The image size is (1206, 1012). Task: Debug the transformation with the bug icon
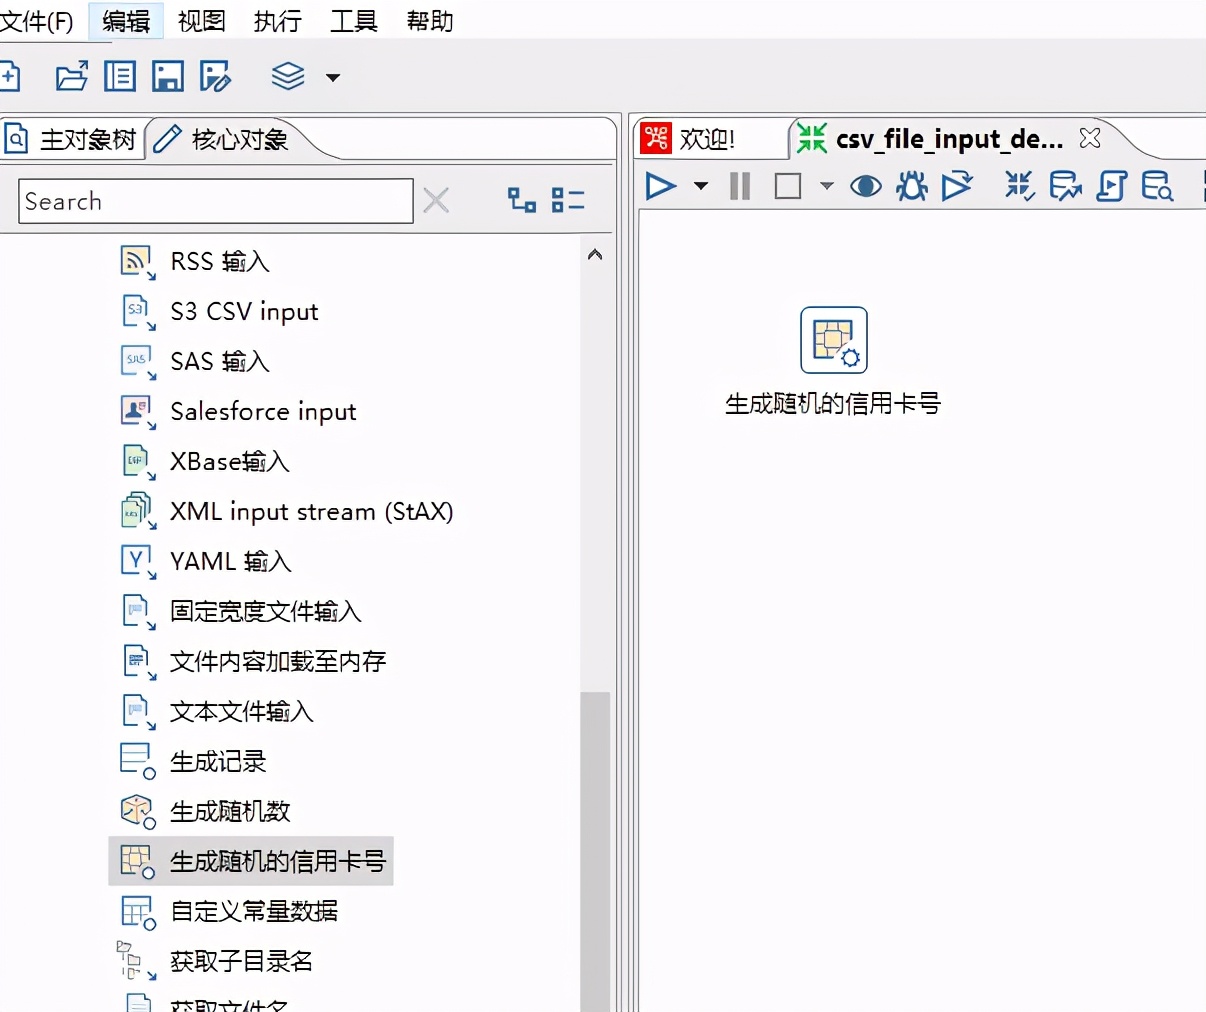[912, 186]
